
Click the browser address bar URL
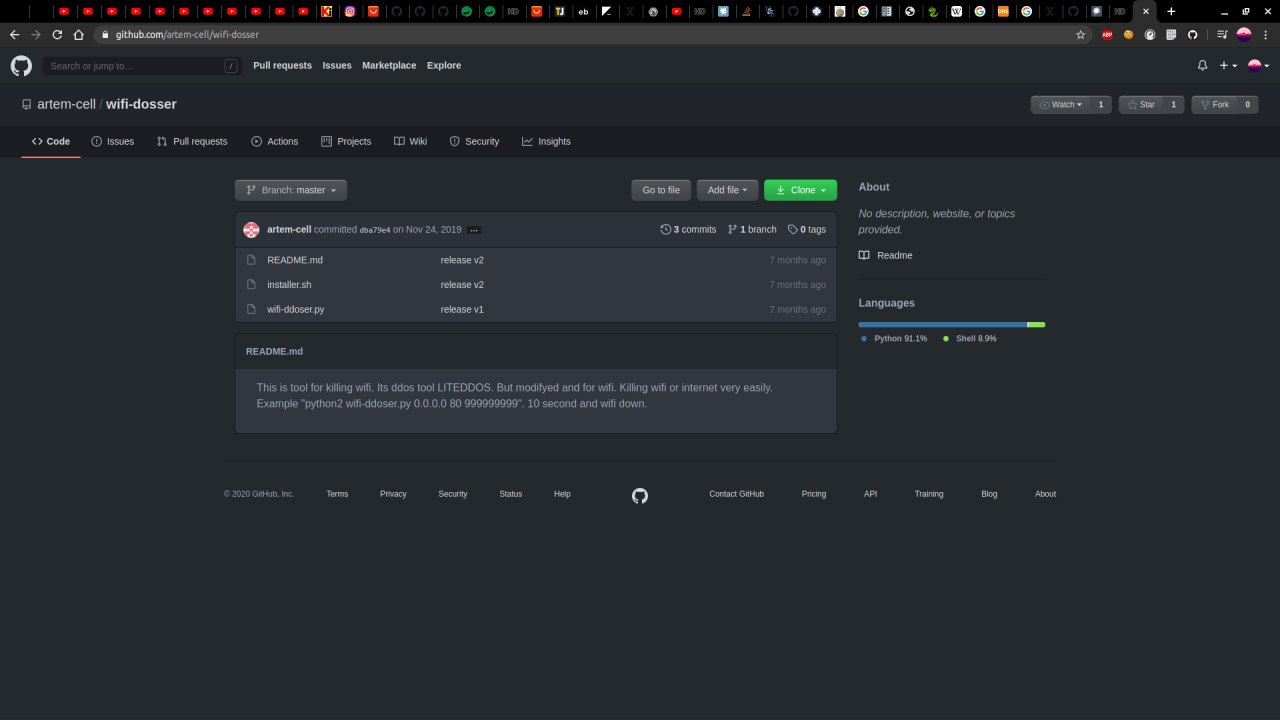(x=187, y=34)
